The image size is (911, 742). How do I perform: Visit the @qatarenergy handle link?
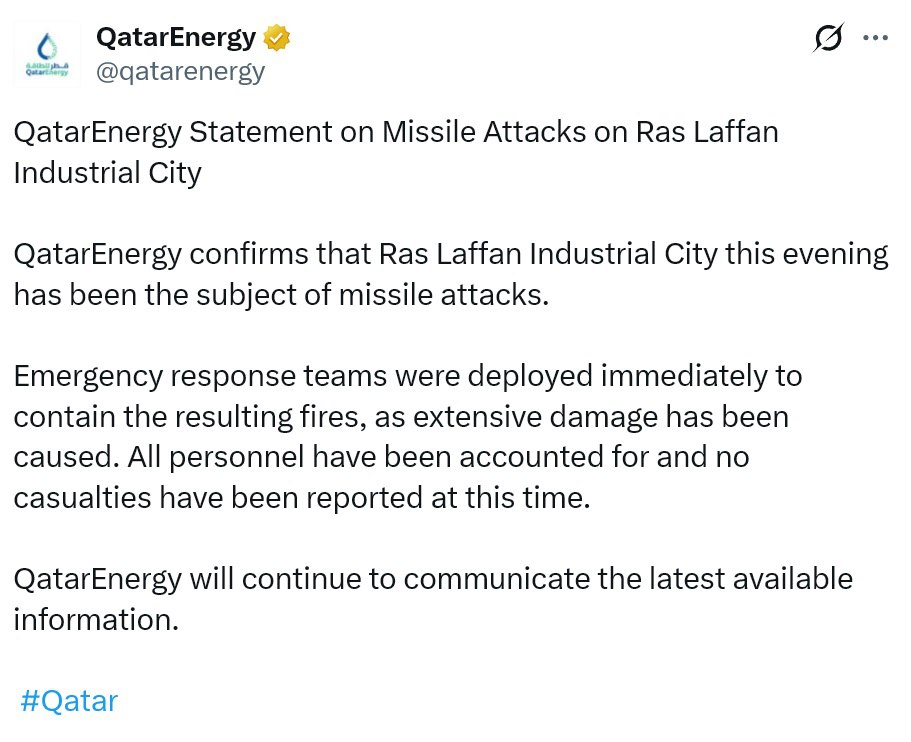[x=180, y=71]
